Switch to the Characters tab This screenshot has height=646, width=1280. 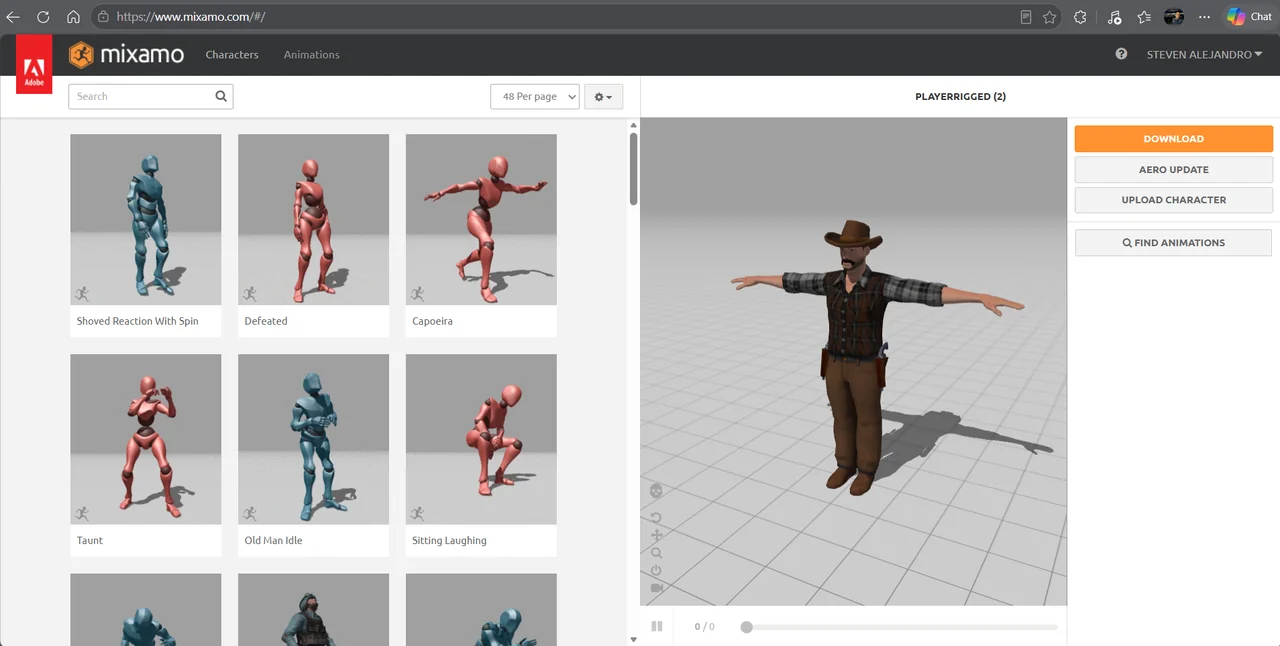coord(232,55)
